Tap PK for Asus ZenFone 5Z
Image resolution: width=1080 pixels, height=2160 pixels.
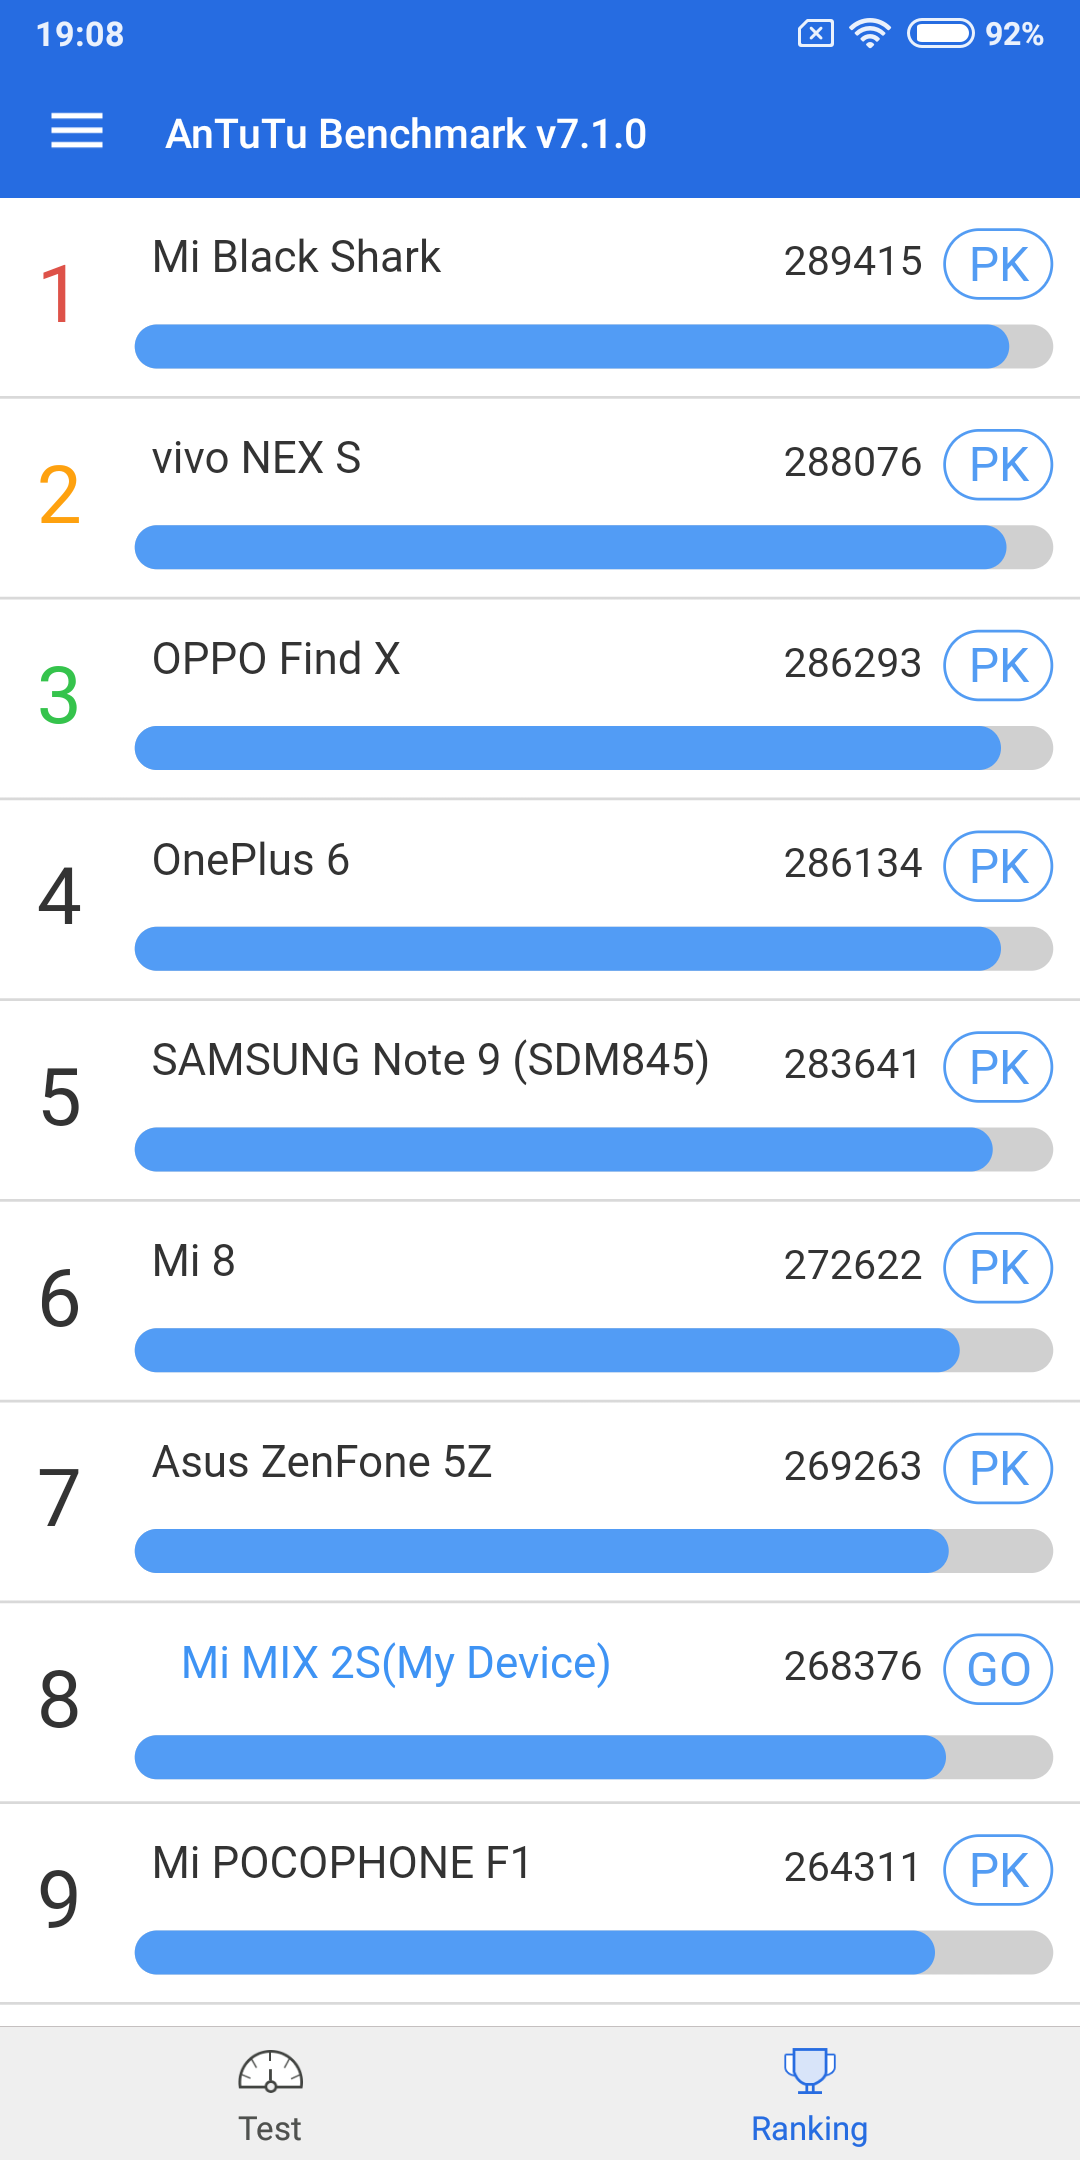tap(998, 1469)
